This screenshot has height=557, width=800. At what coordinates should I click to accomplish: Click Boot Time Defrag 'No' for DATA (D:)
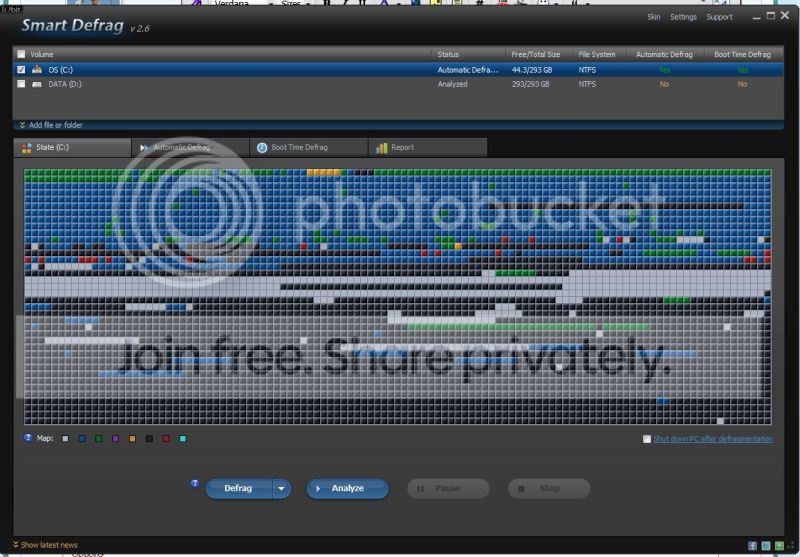742,84
